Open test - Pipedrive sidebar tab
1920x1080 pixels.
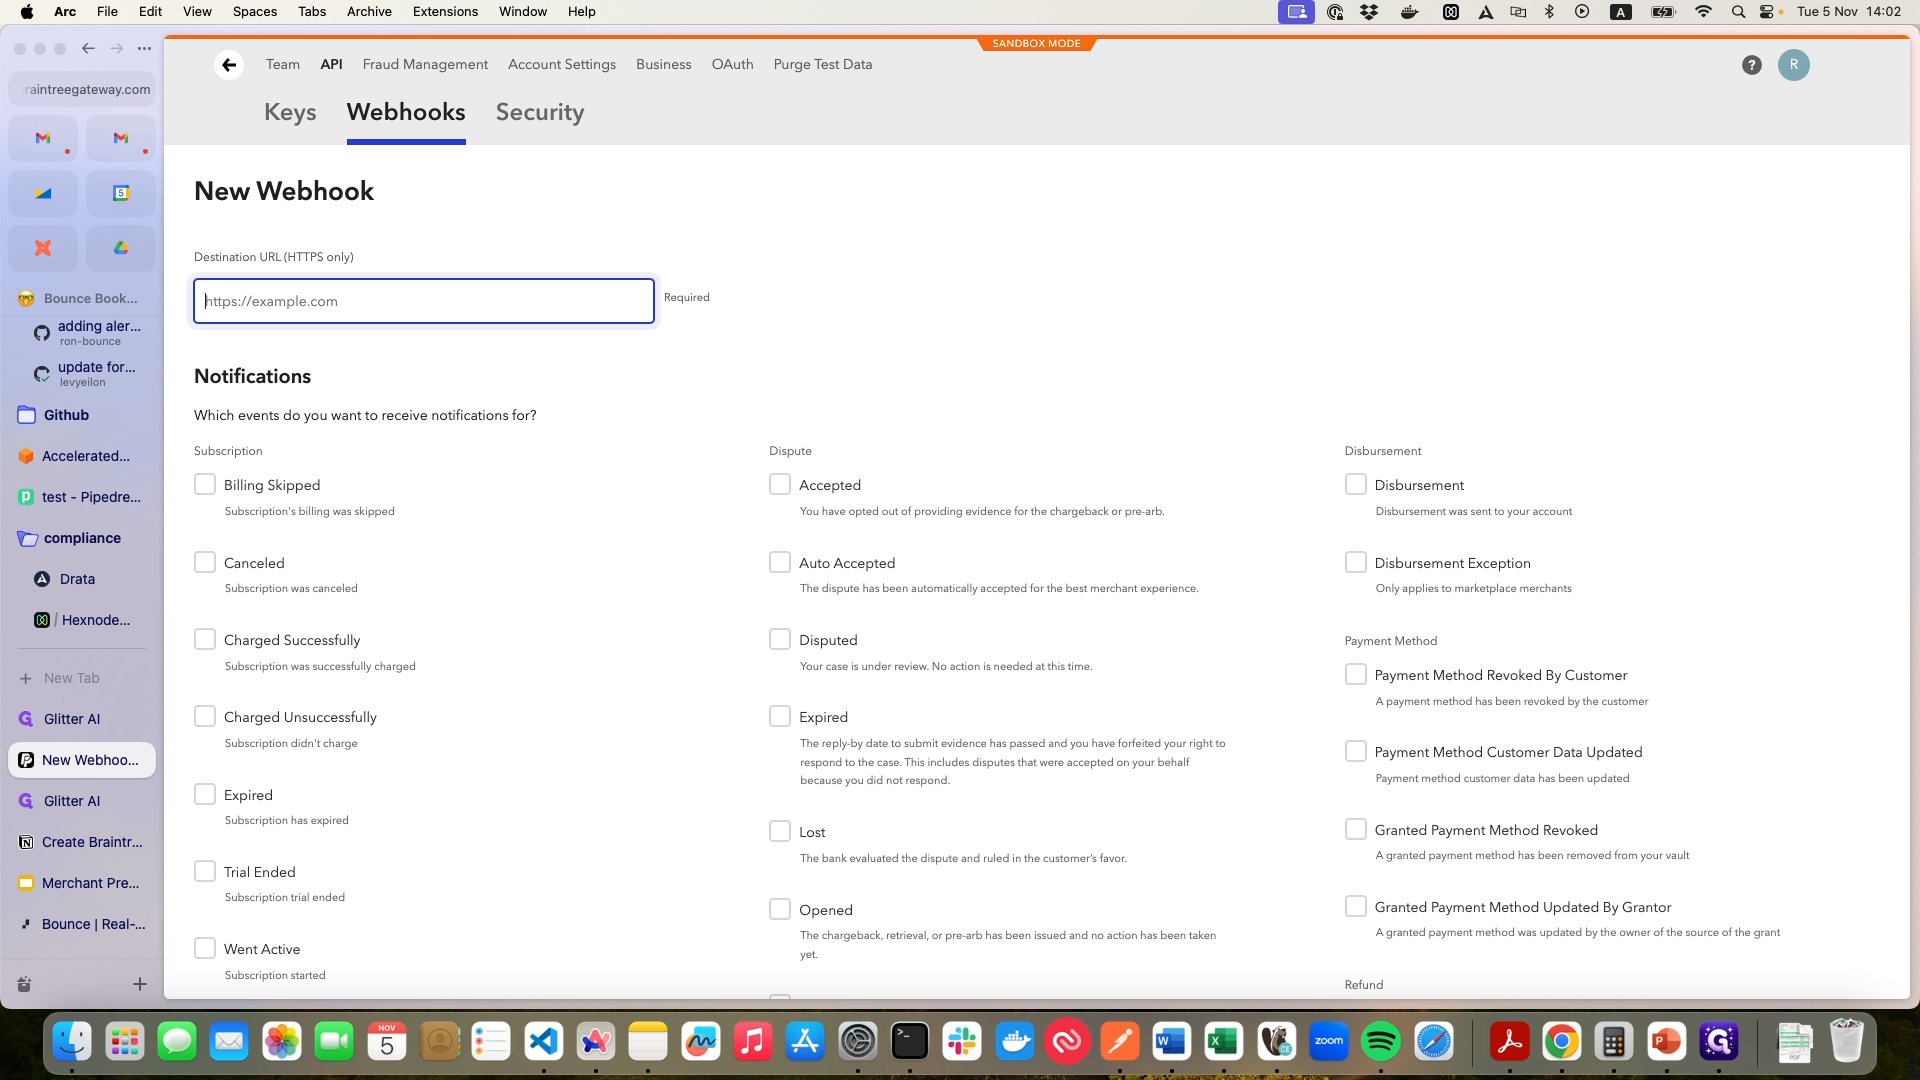(x=82, y=497)
